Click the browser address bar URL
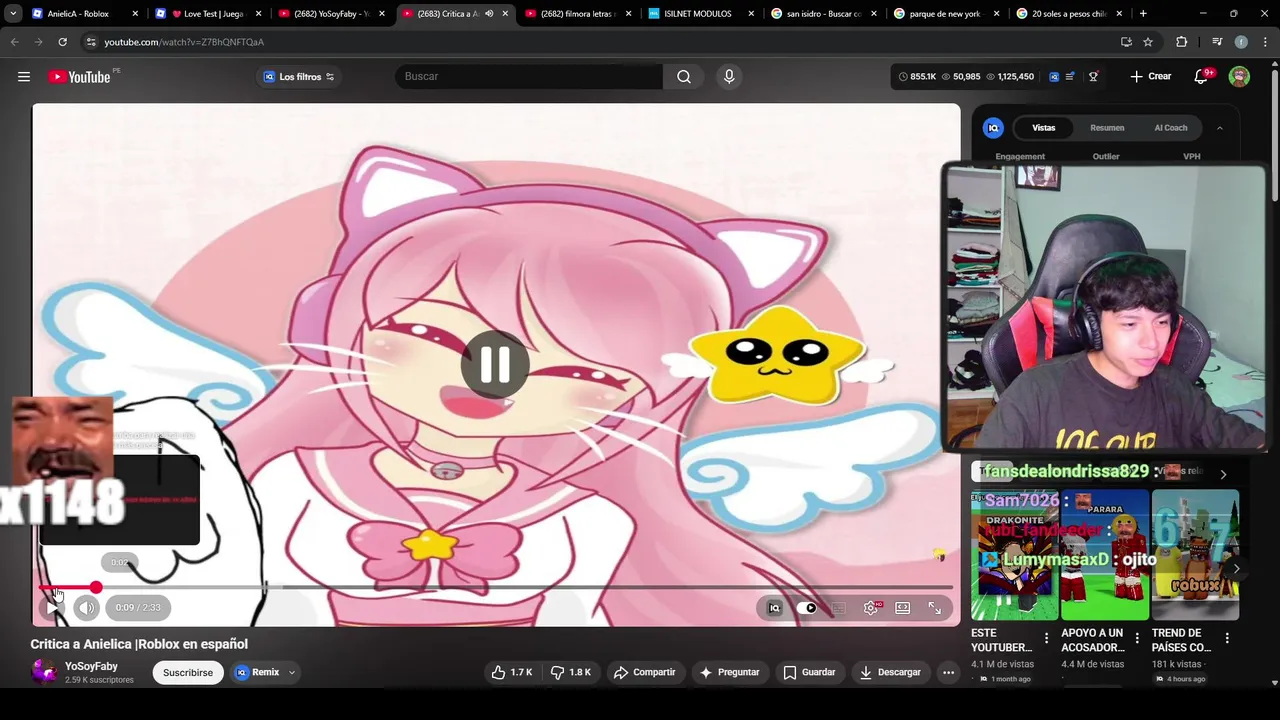 184,42
